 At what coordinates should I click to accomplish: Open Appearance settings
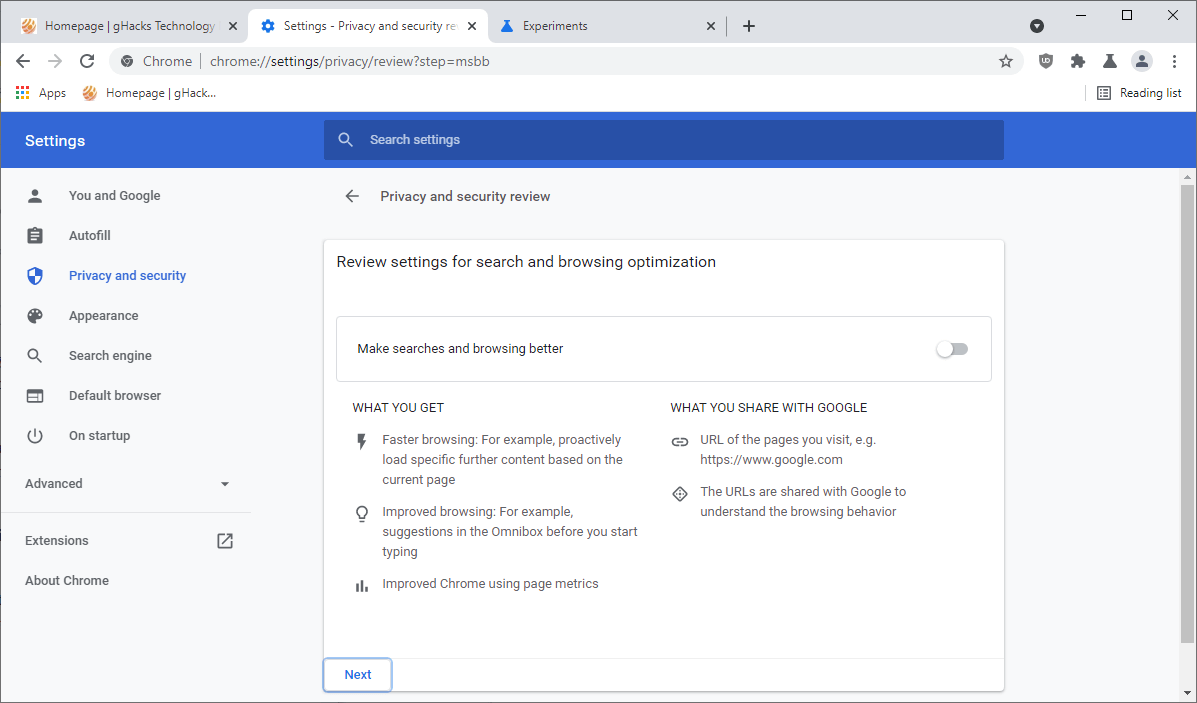(104, 316)
